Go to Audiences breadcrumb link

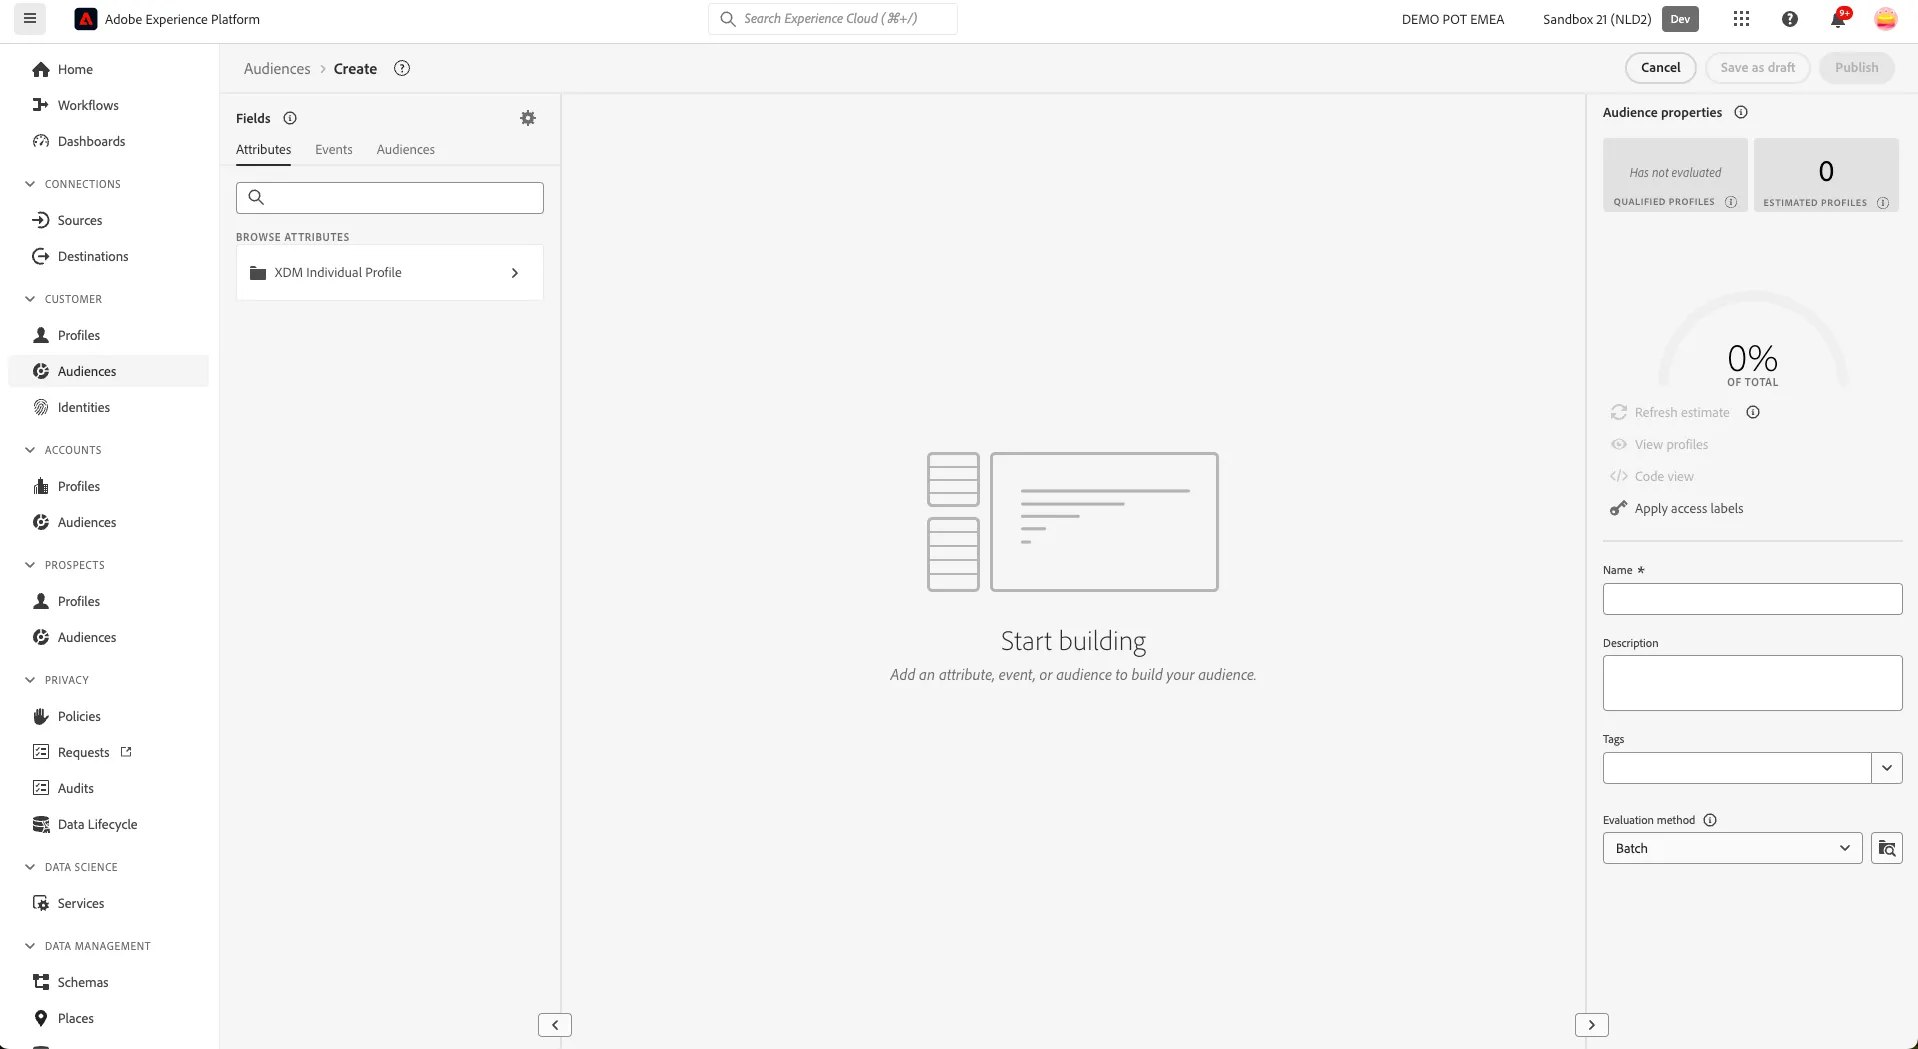(277, 69)
